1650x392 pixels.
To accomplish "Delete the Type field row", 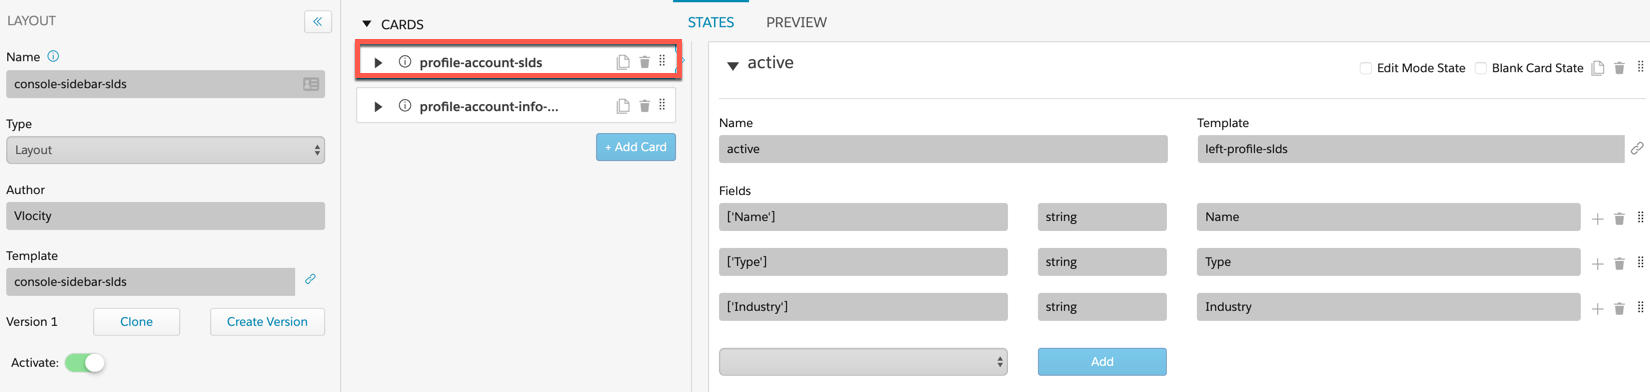I will [1620, 263].
